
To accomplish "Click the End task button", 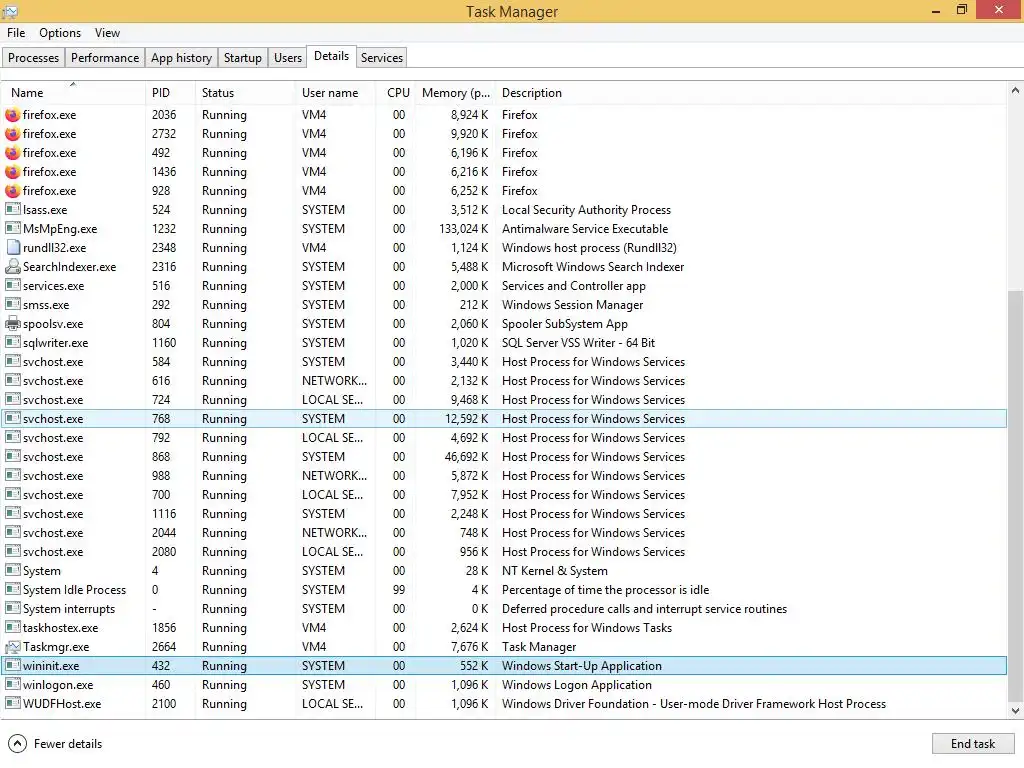I will (972, 744).
